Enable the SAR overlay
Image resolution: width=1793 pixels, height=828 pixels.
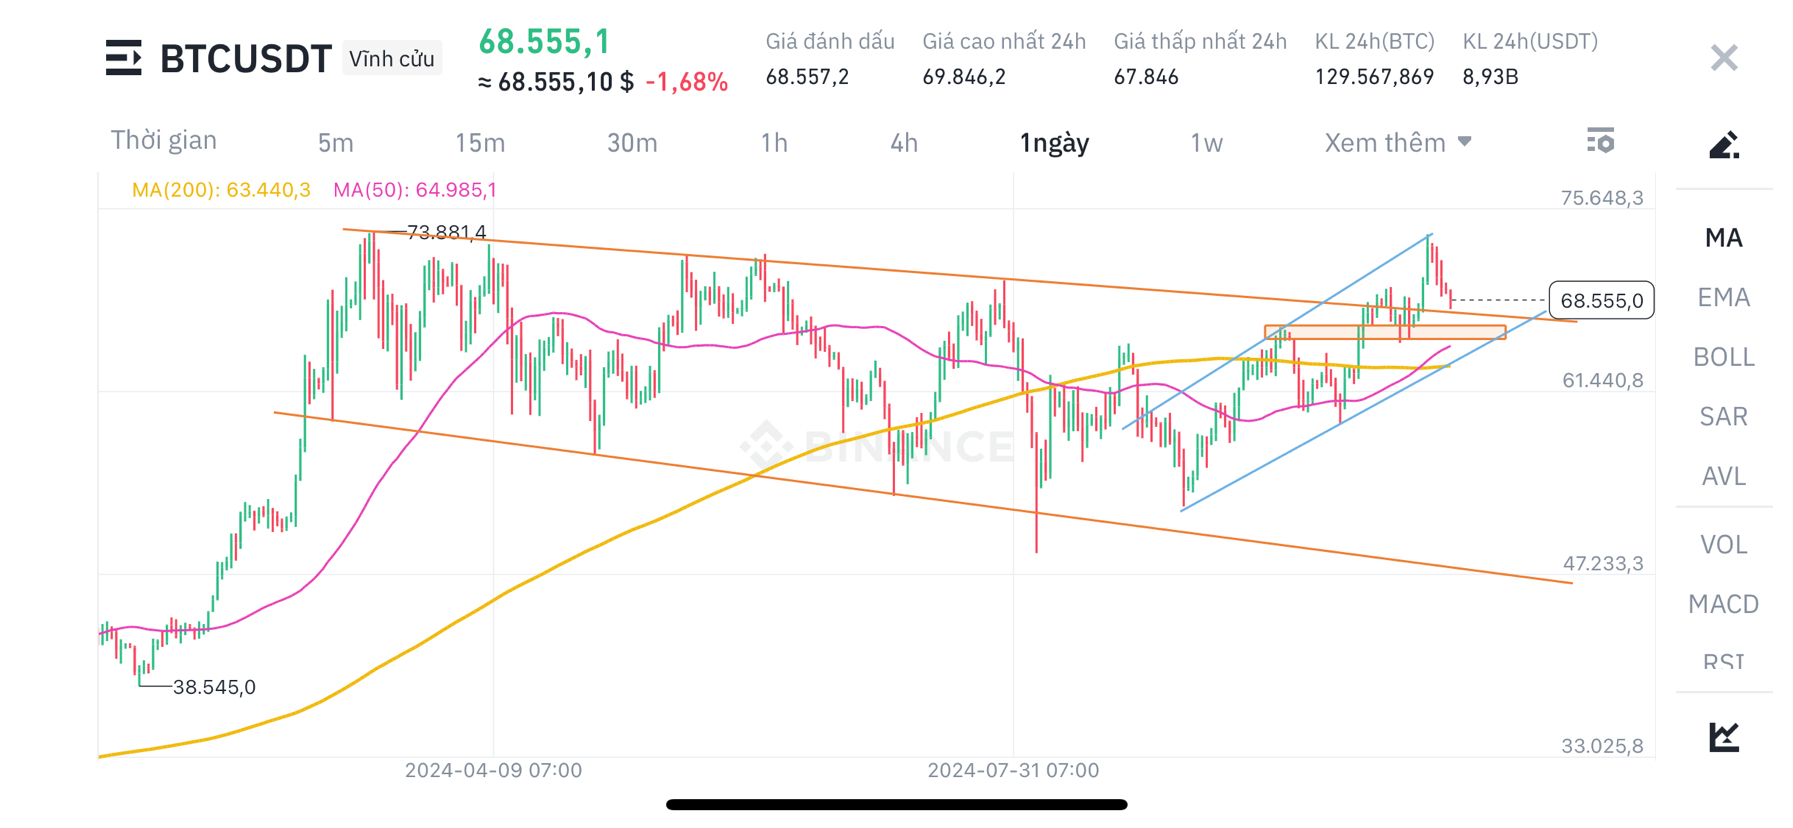[x=1722, y=416]
